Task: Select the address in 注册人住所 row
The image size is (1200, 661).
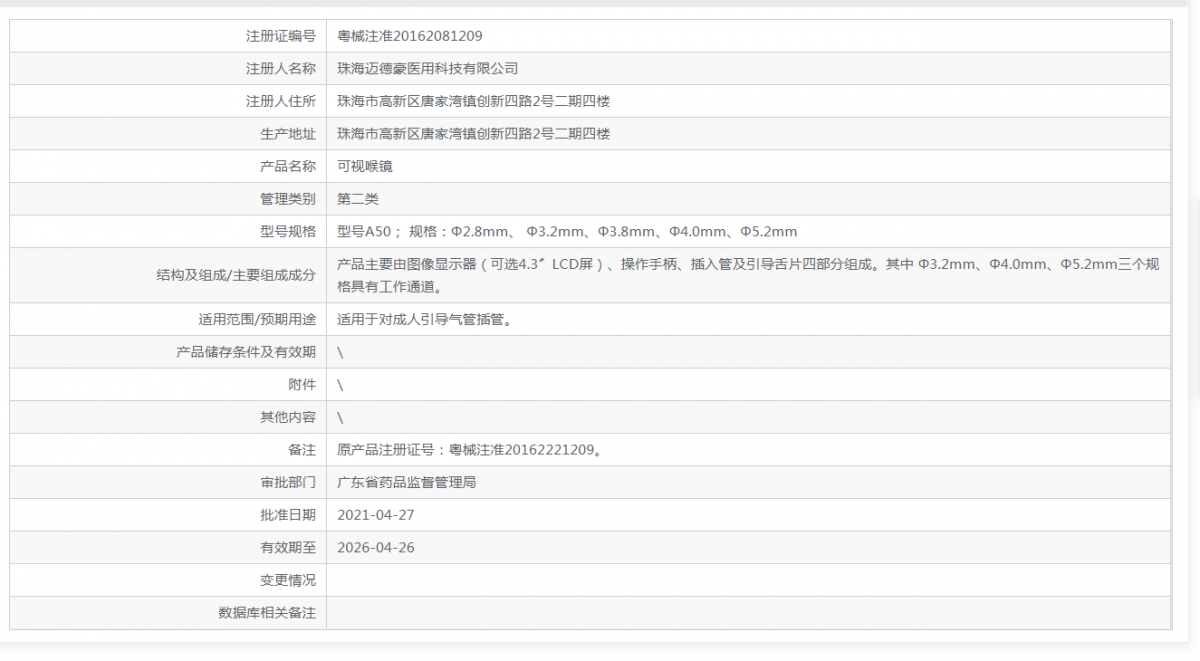Action: pyautogui.click(x=474, y=101)
